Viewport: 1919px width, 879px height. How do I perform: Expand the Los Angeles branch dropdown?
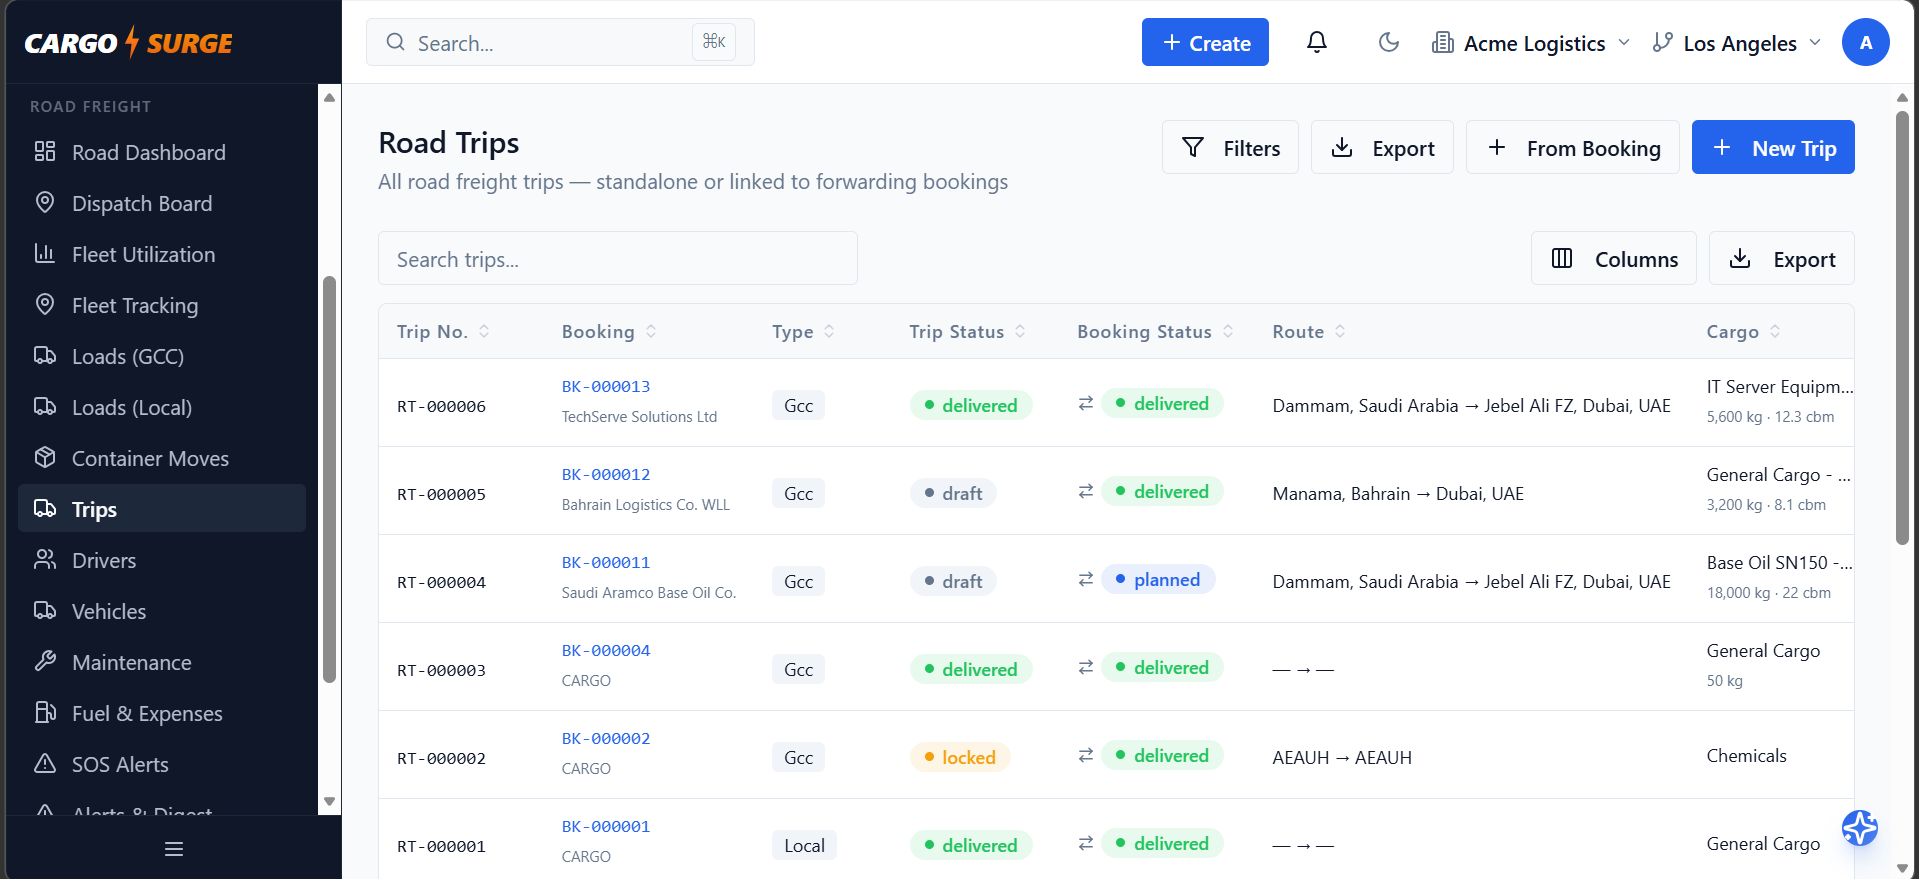pyautogui.click(x=1736, y=42)
